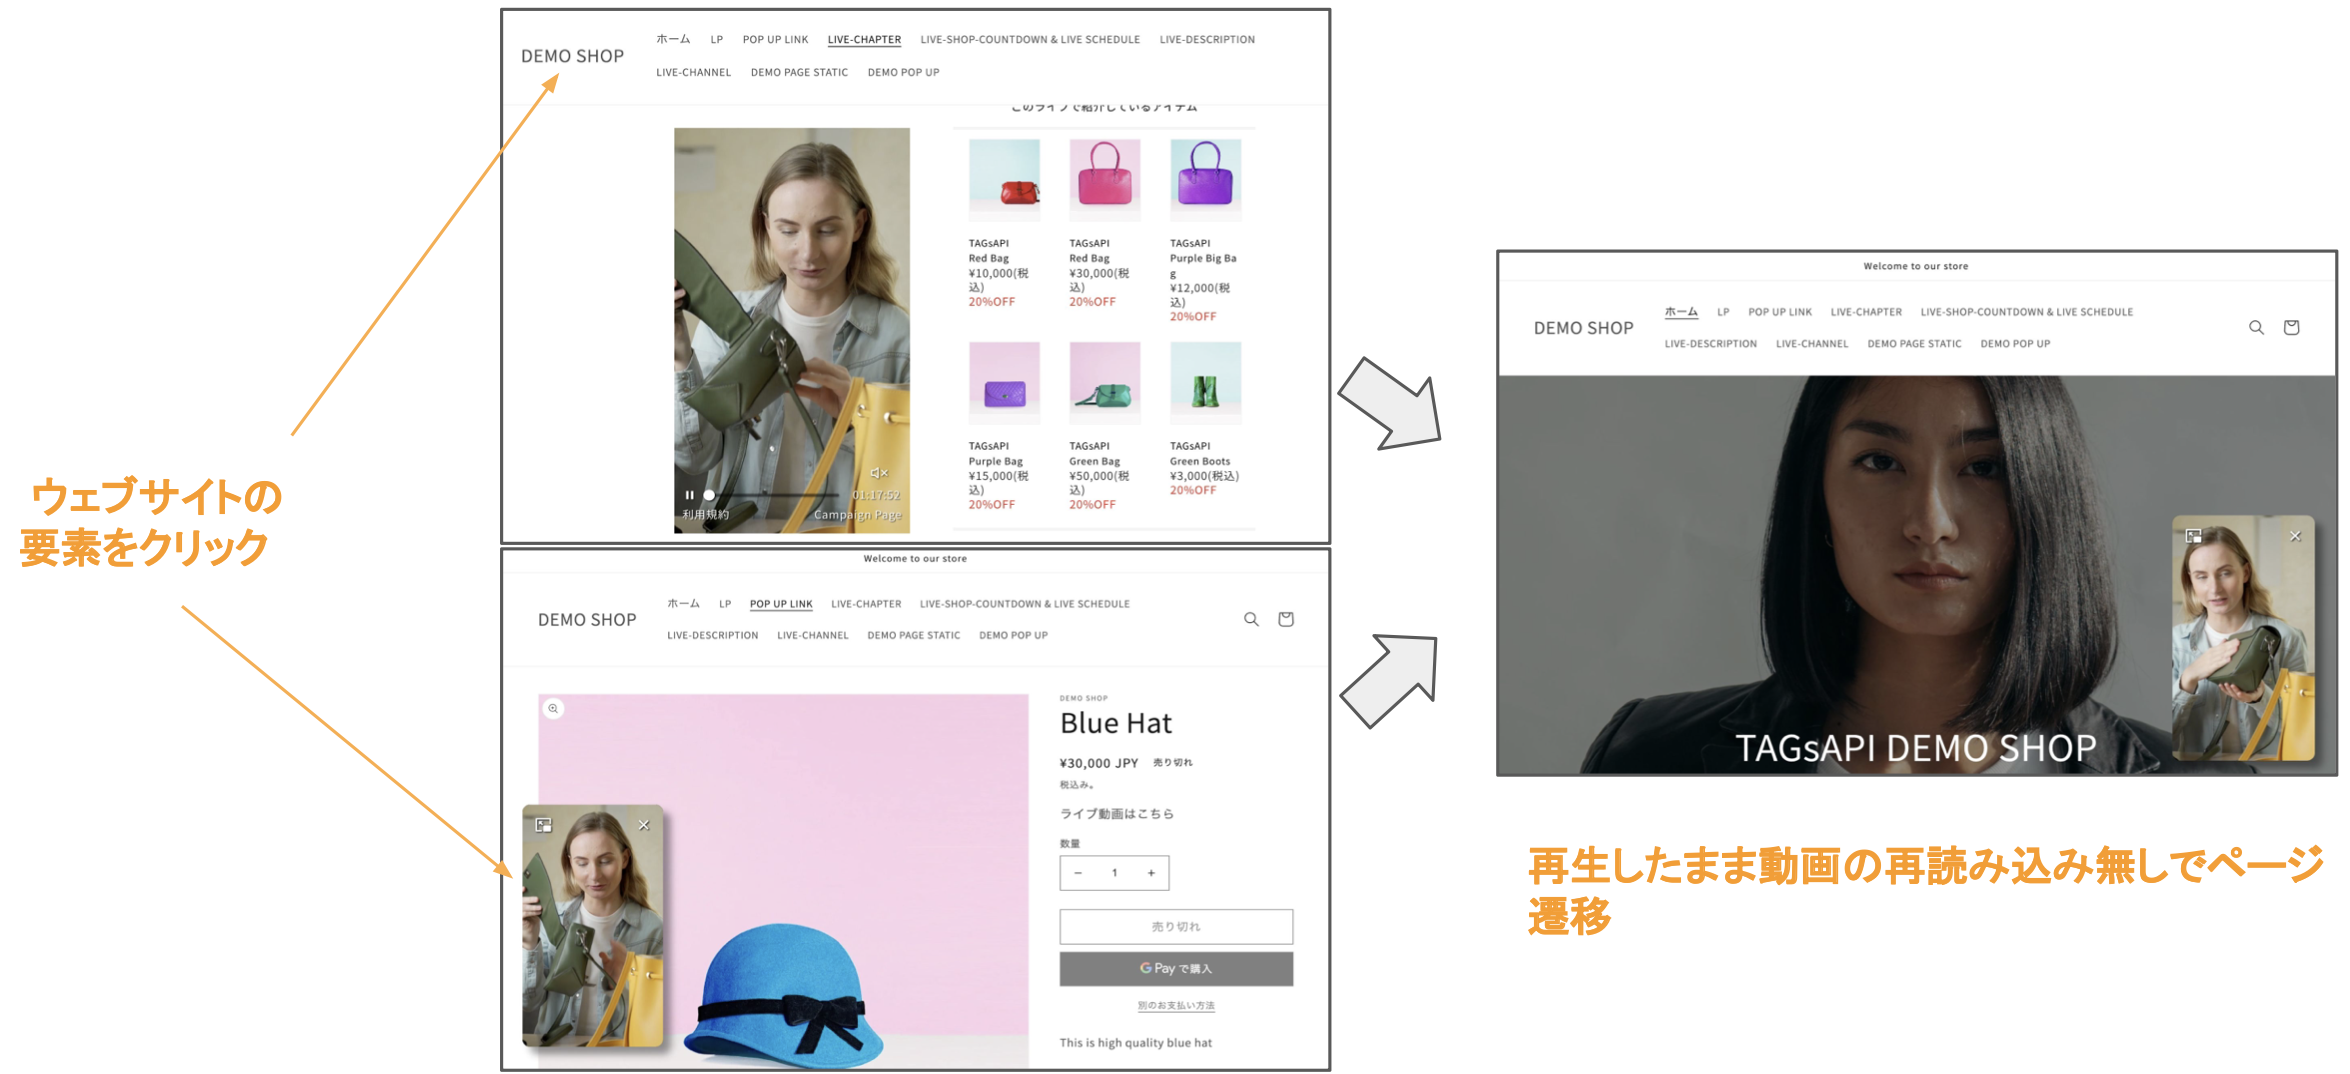This screenshot has width=2350, height=1074.
Task: Click the zoom magnifier on Blue Hat image
Action: click(553, 709)
